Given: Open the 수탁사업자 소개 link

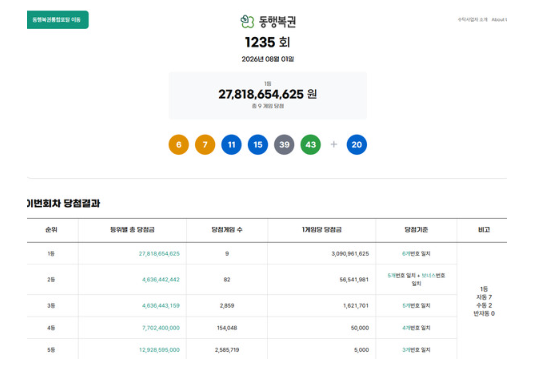Looking at the screenshot, I should [x=472, y=20].
